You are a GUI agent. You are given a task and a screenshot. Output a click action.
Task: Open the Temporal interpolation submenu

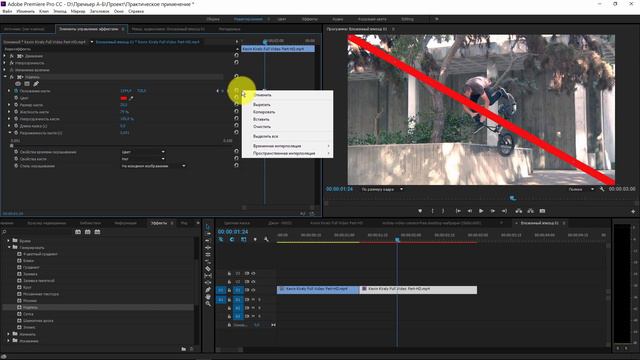[287, 146]
